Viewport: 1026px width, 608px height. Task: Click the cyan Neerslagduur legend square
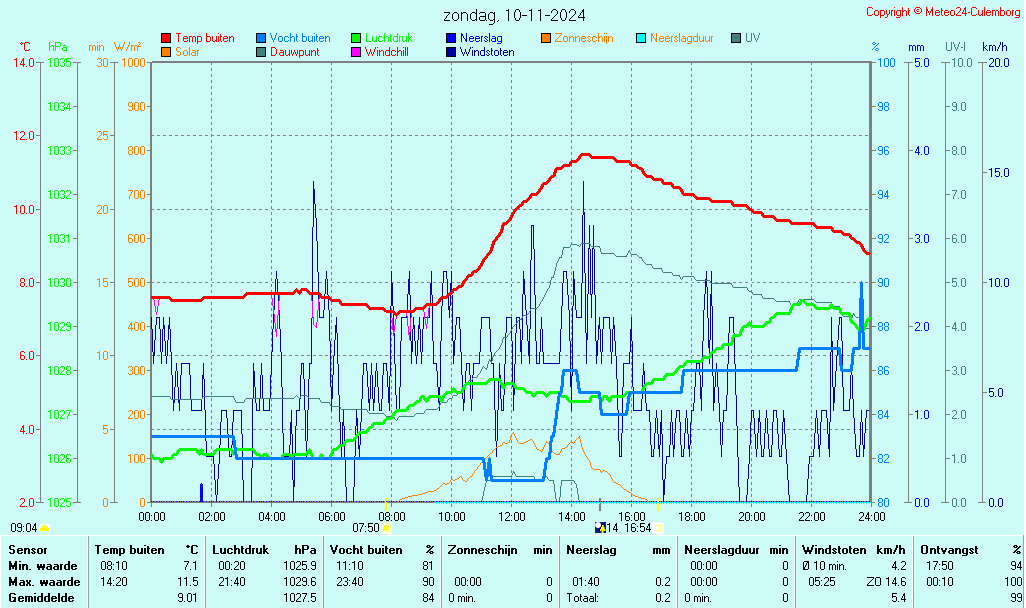[641, 39]
